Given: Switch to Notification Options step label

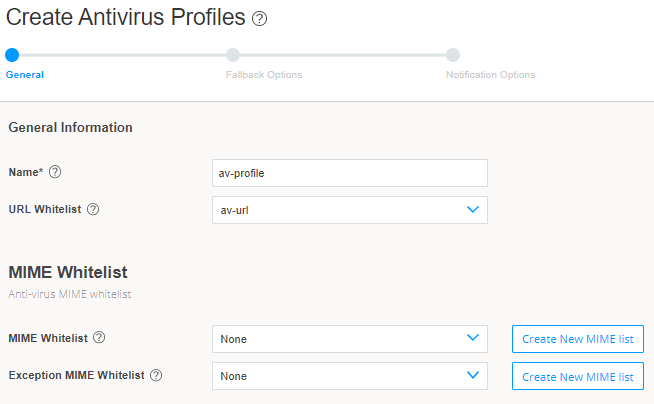Looking at the screenshot, I should coord(490,75).
